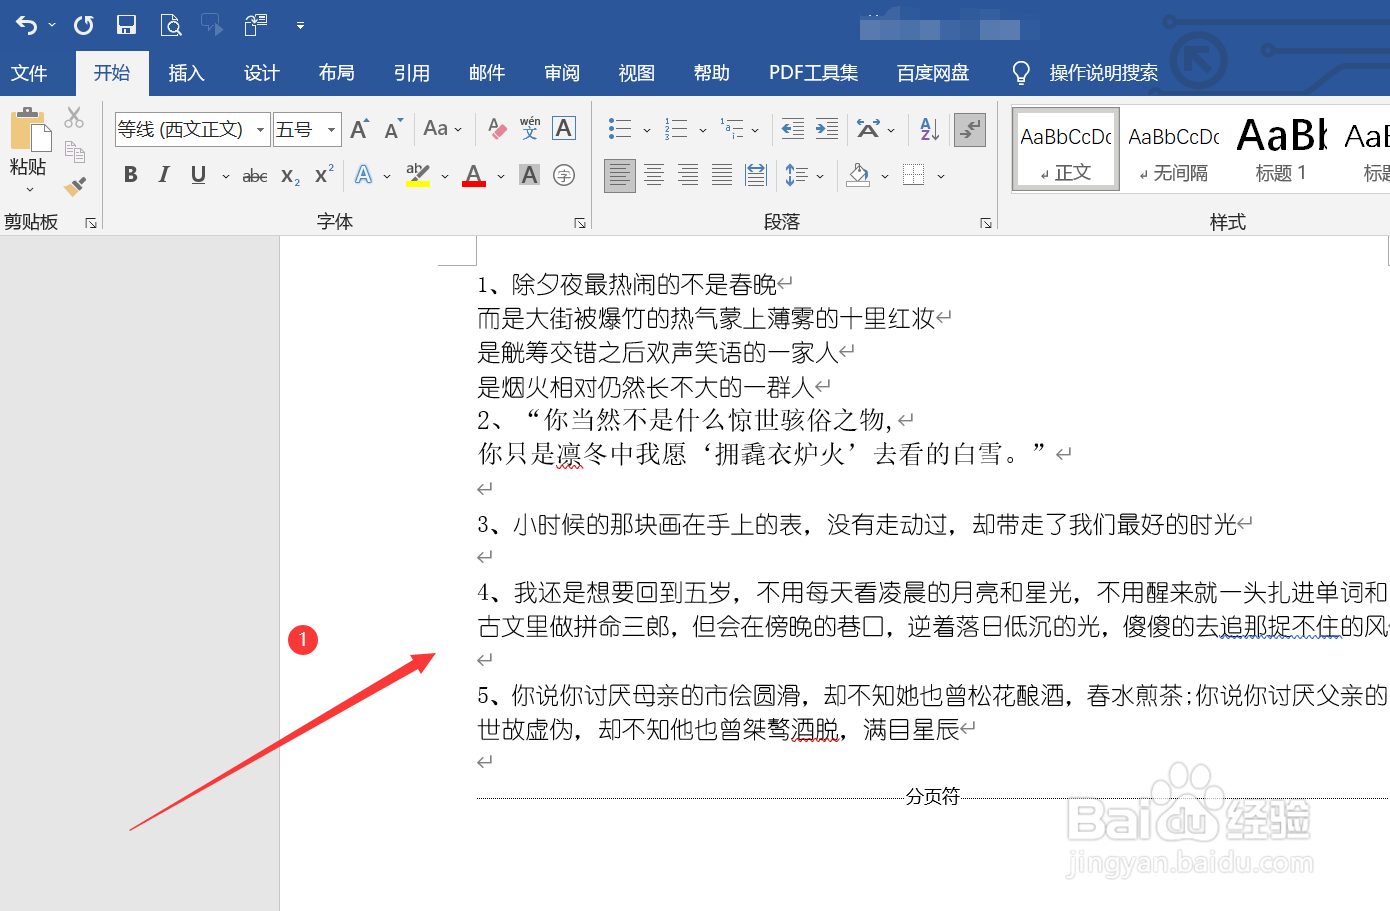
Task: Switch to the 引用 tab
Action: click(411, 73)
